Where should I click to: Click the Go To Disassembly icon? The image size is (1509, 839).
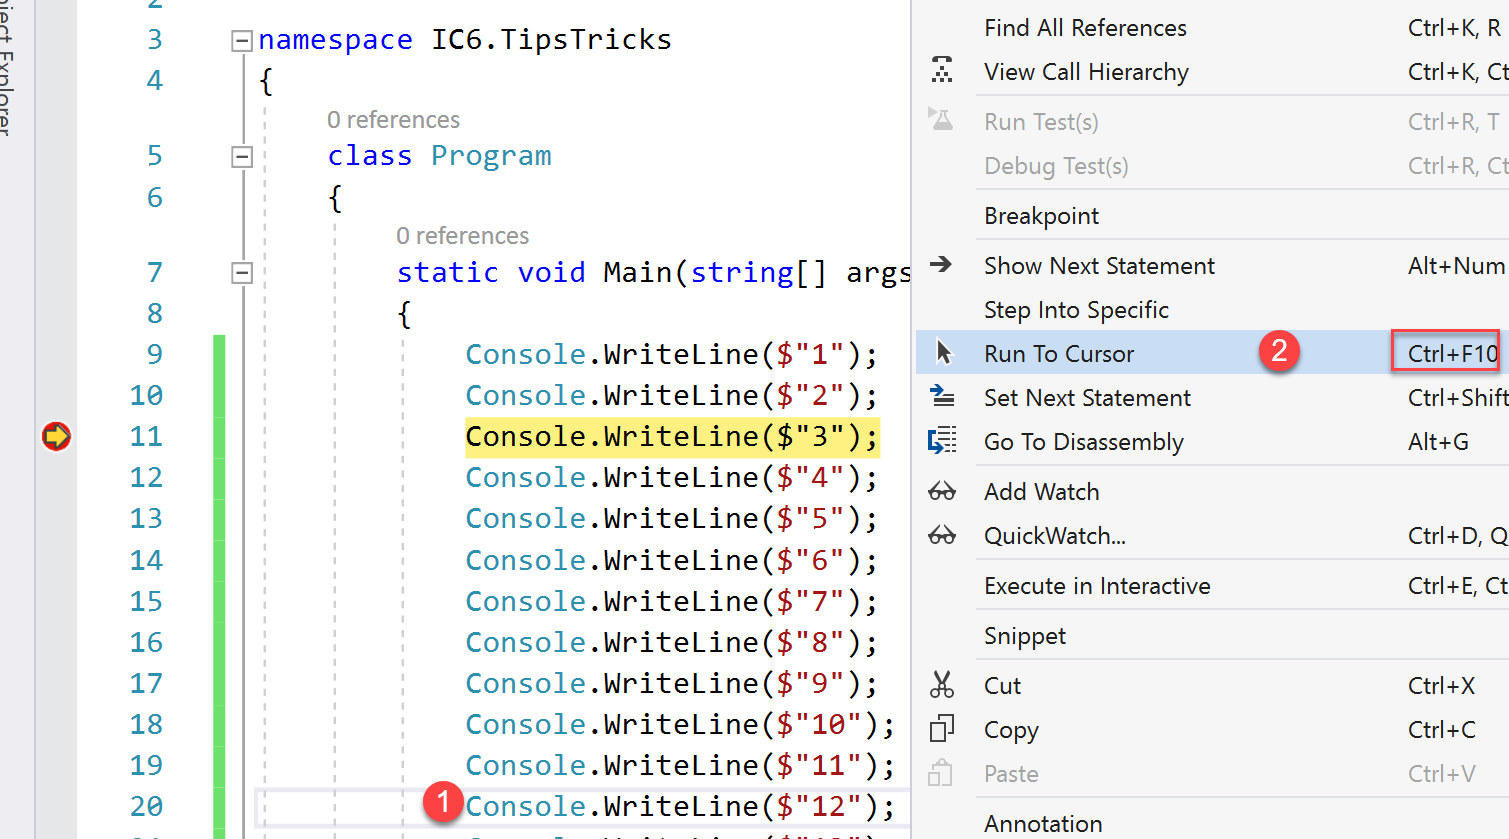tap(942, 441)
